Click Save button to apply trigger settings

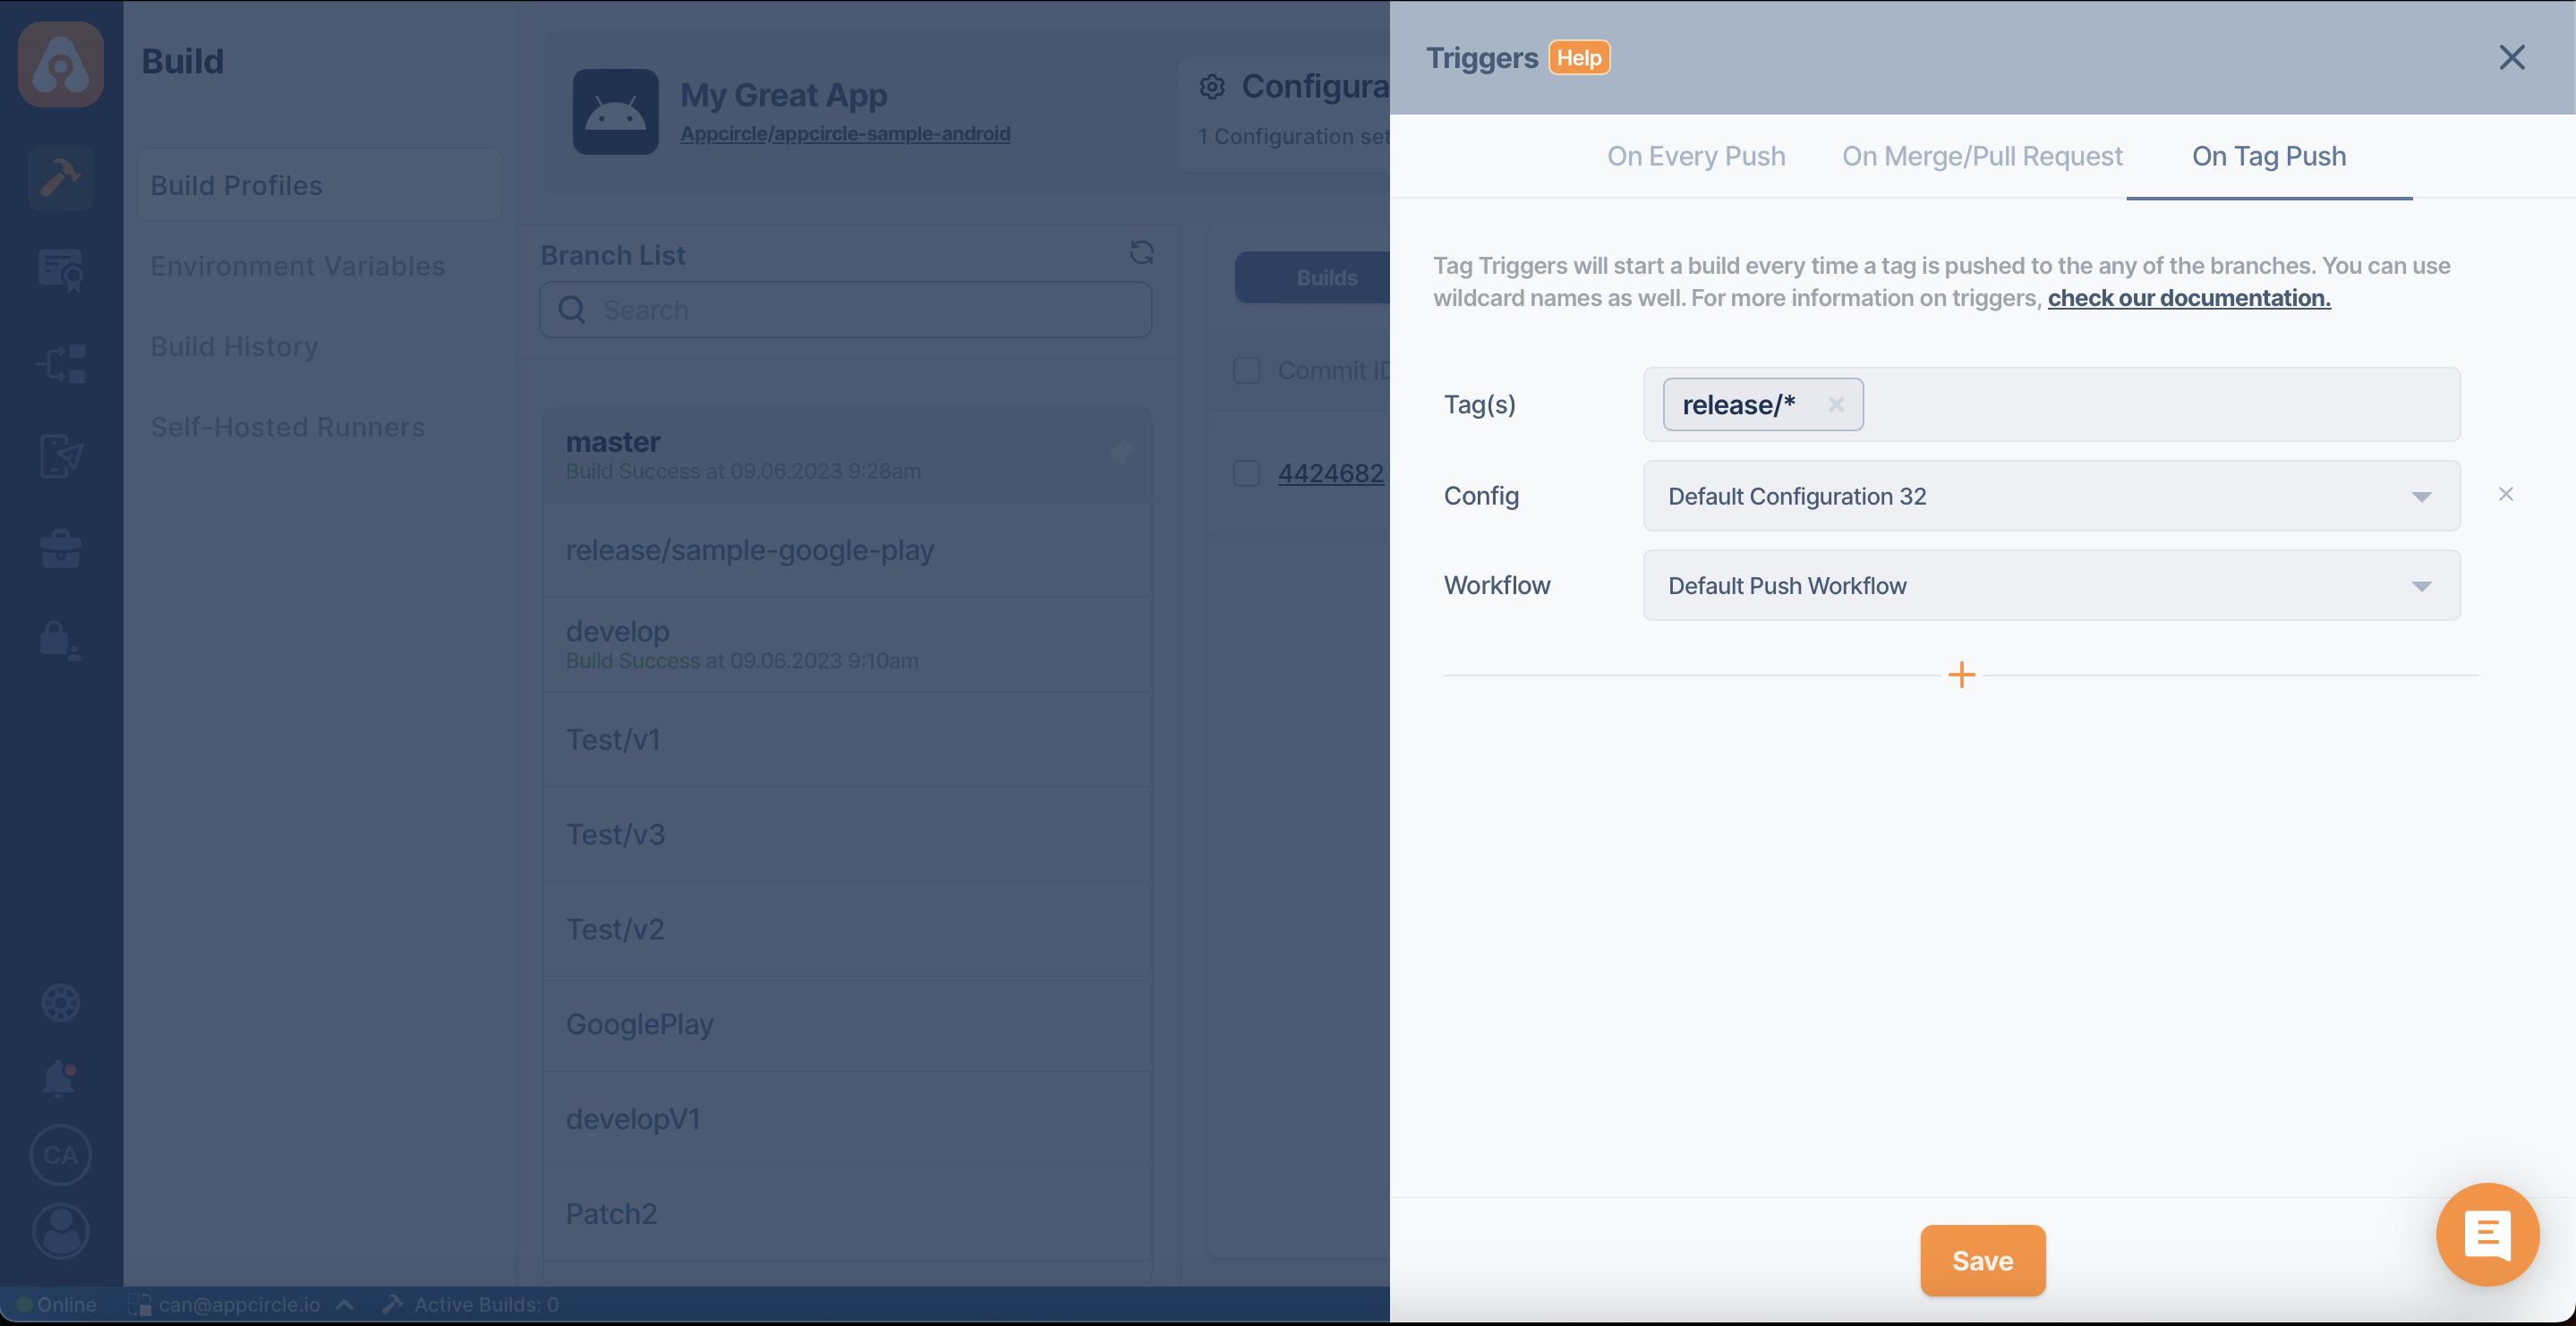coord(1983,1262)
